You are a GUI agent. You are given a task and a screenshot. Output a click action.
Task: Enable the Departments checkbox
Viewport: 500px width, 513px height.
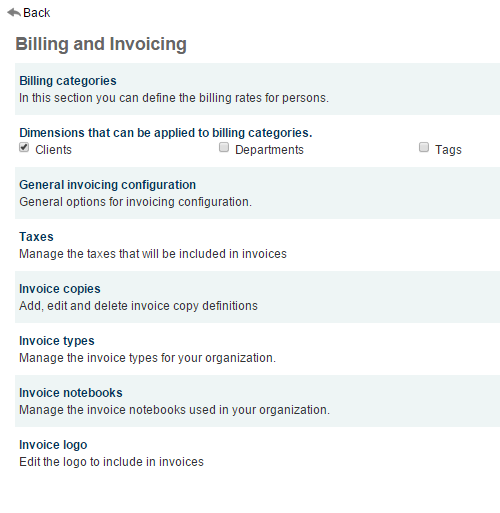point(224,147)
